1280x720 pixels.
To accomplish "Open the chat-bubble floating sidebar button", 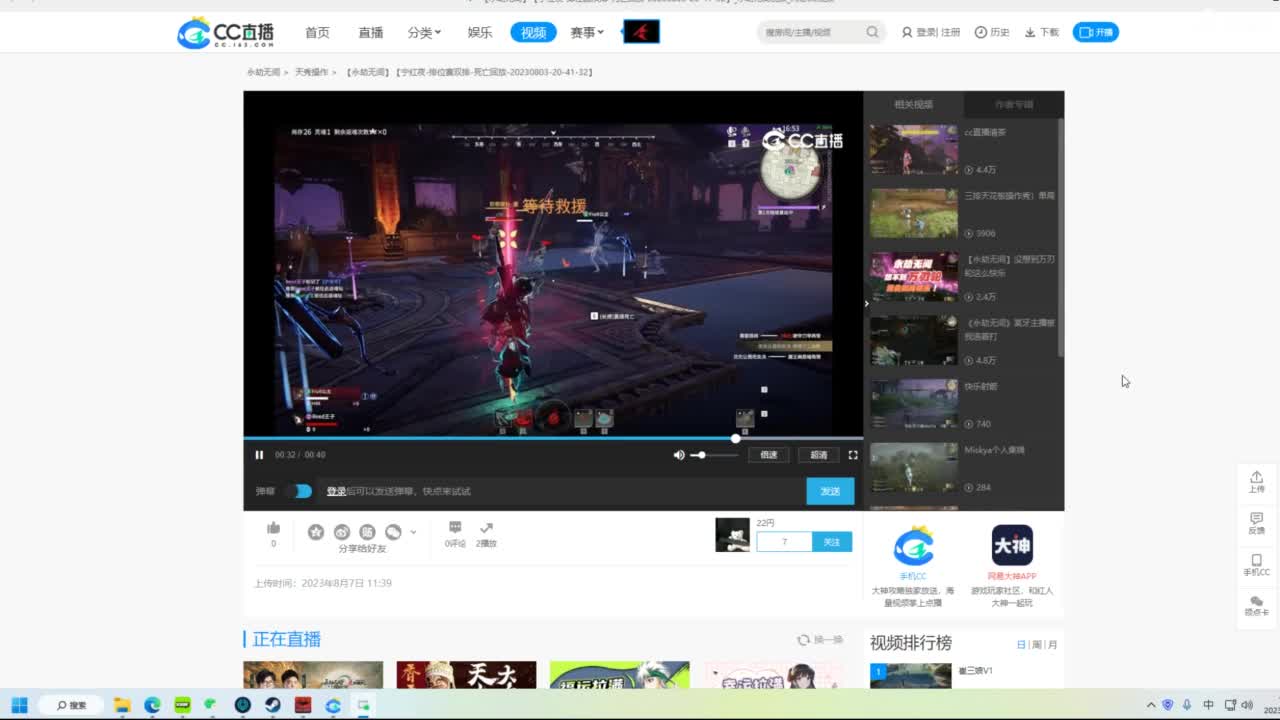I will pos(1256,606).
